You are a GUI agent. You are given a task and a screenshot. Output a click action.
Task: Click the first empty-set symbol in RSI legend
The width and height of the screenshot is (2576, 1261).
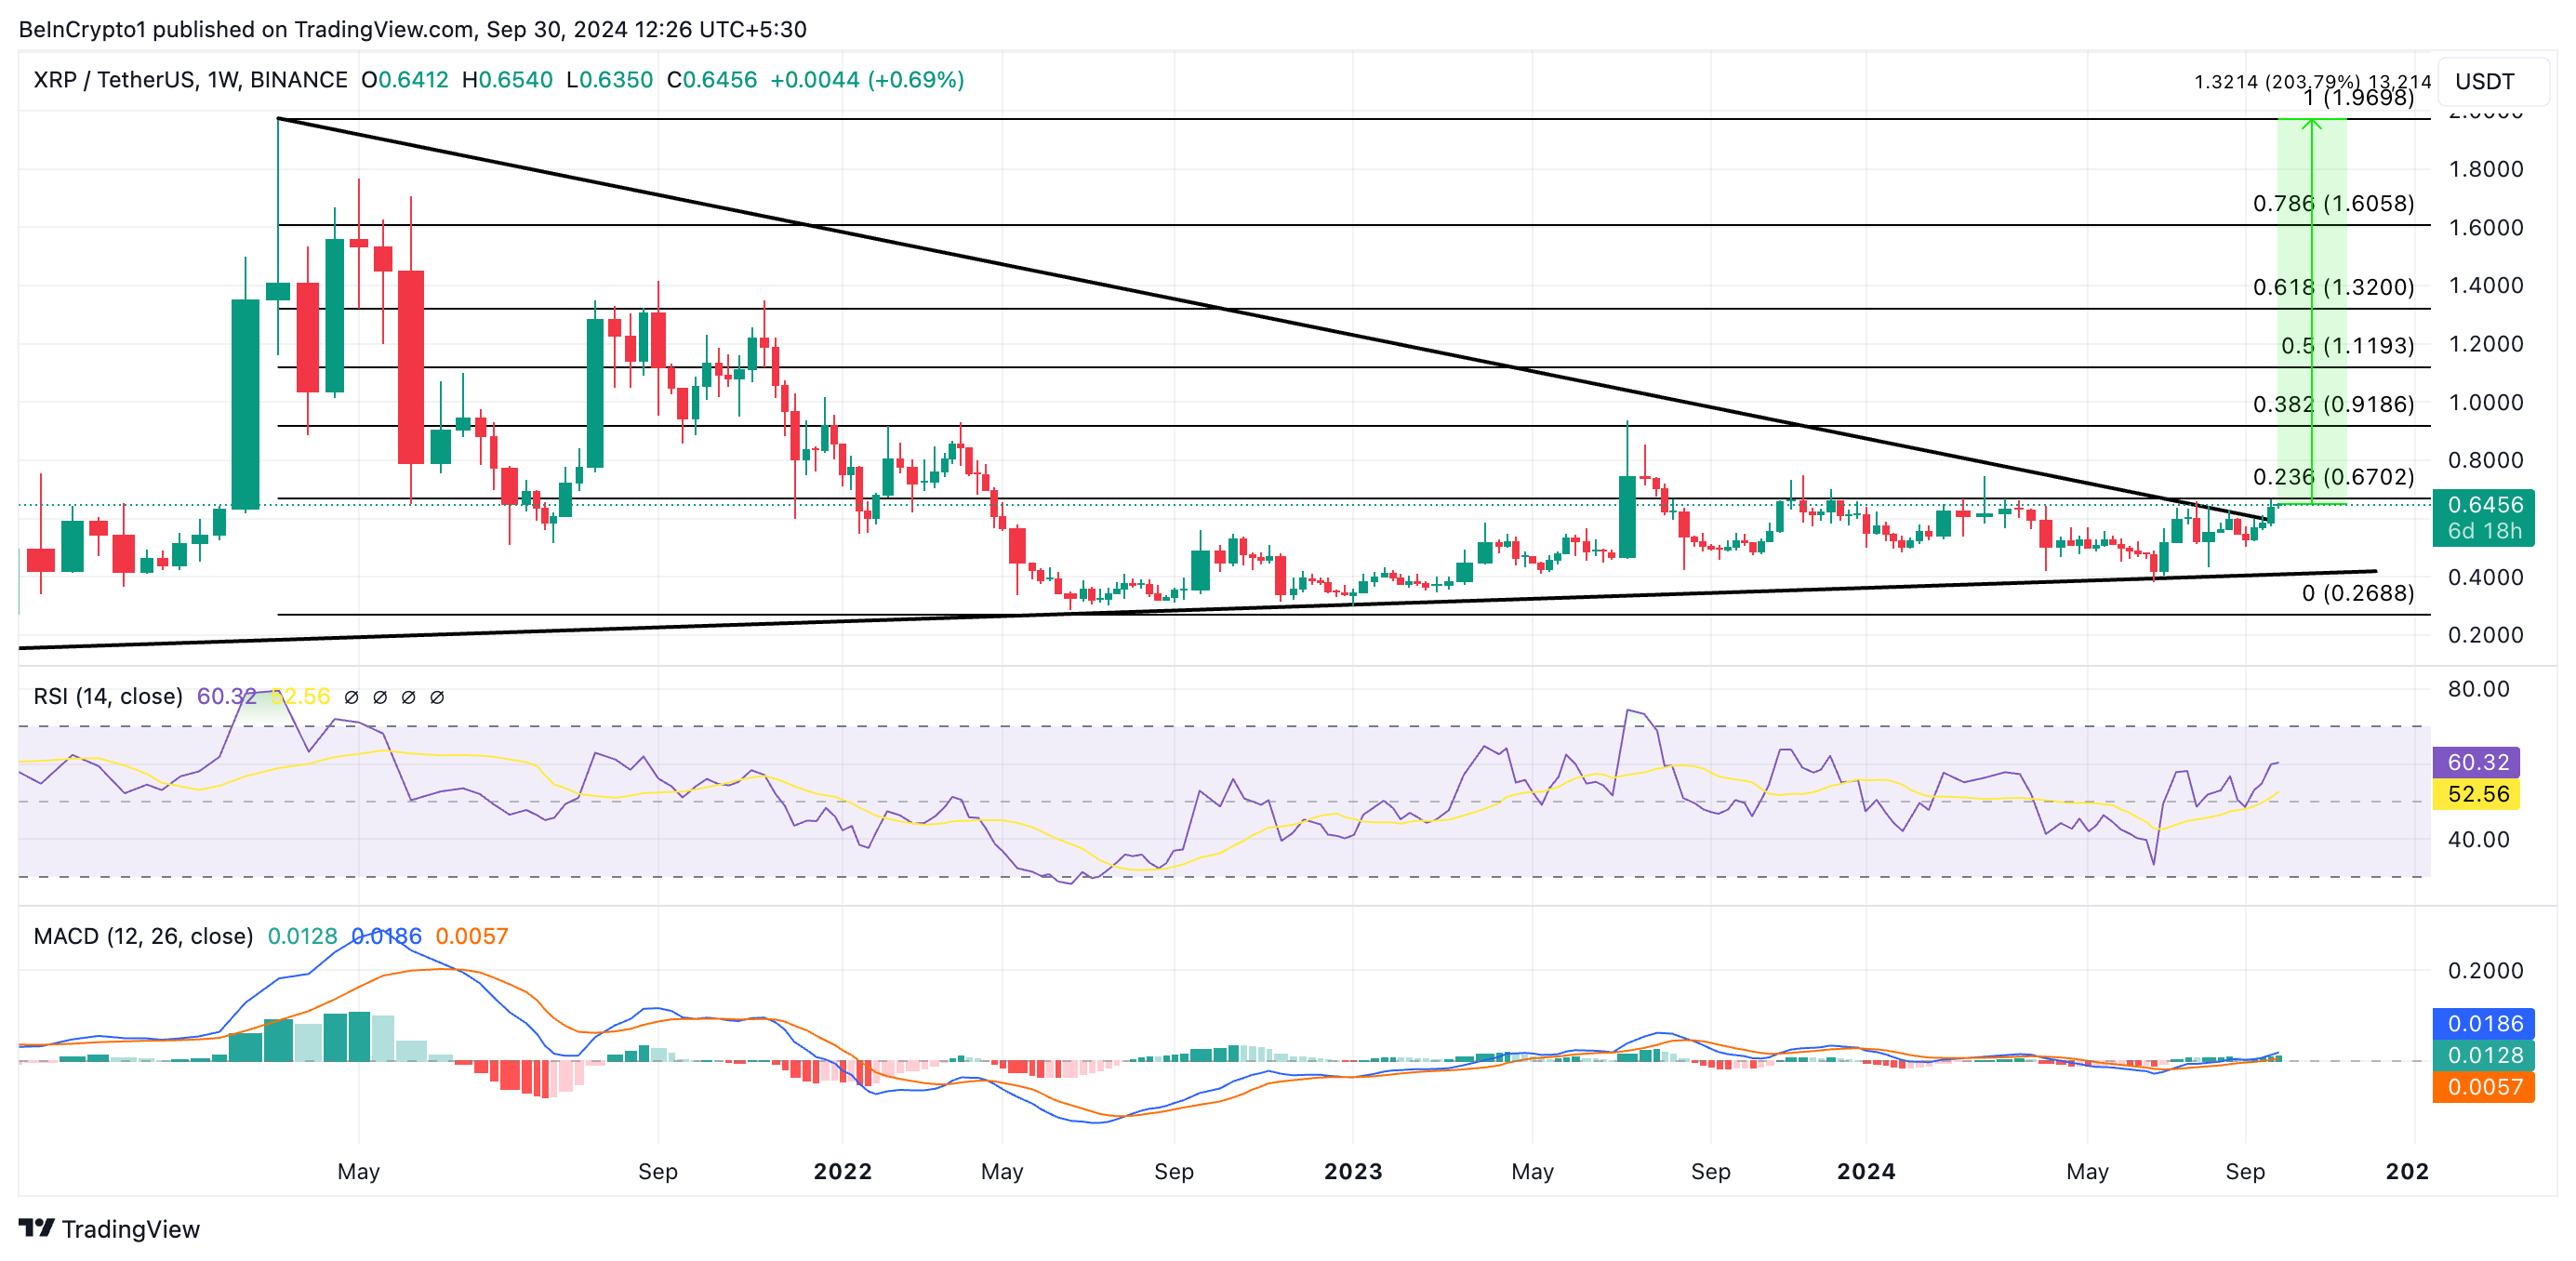pyautogui.click(x=351, y=697)
